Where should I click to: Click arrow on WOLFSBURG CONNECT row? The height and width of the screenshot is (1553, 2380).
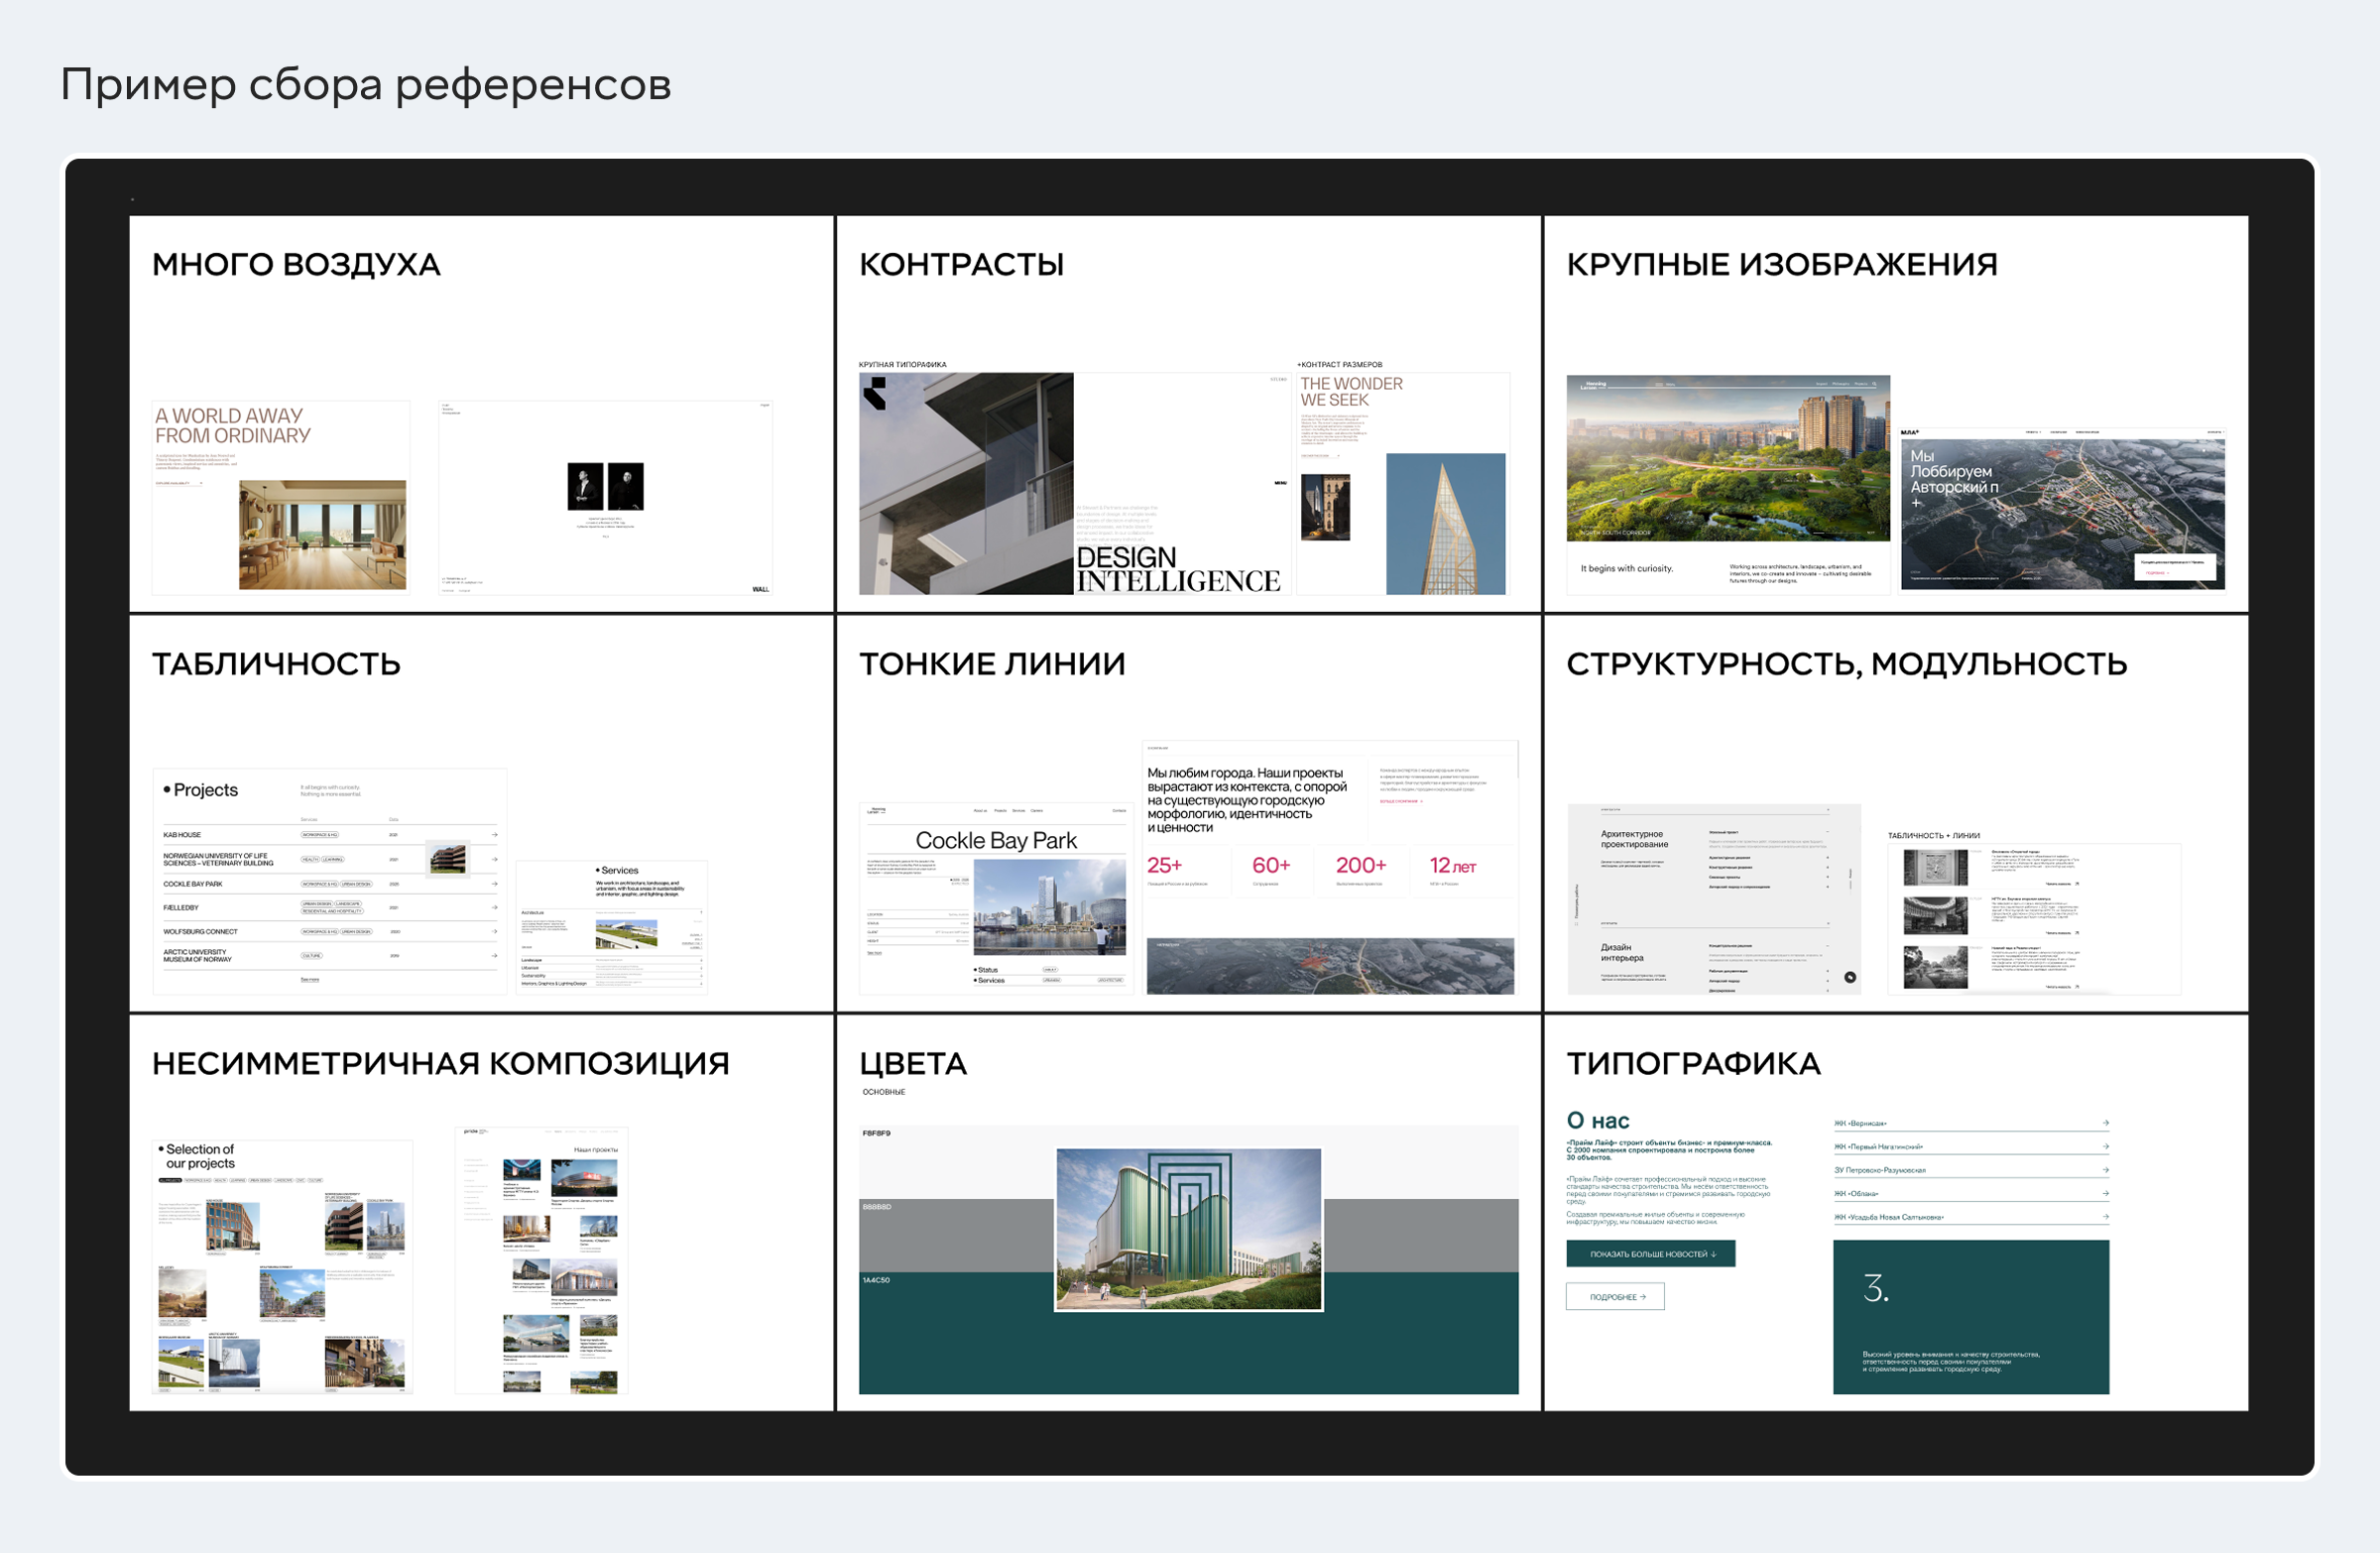coord(494,931)
